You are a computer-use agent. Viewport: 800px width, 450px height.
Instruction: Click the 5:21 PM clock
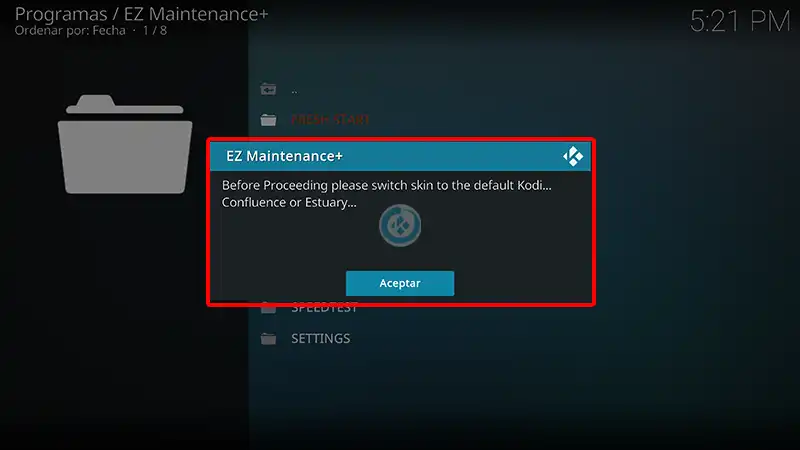(x=740, y=21)
